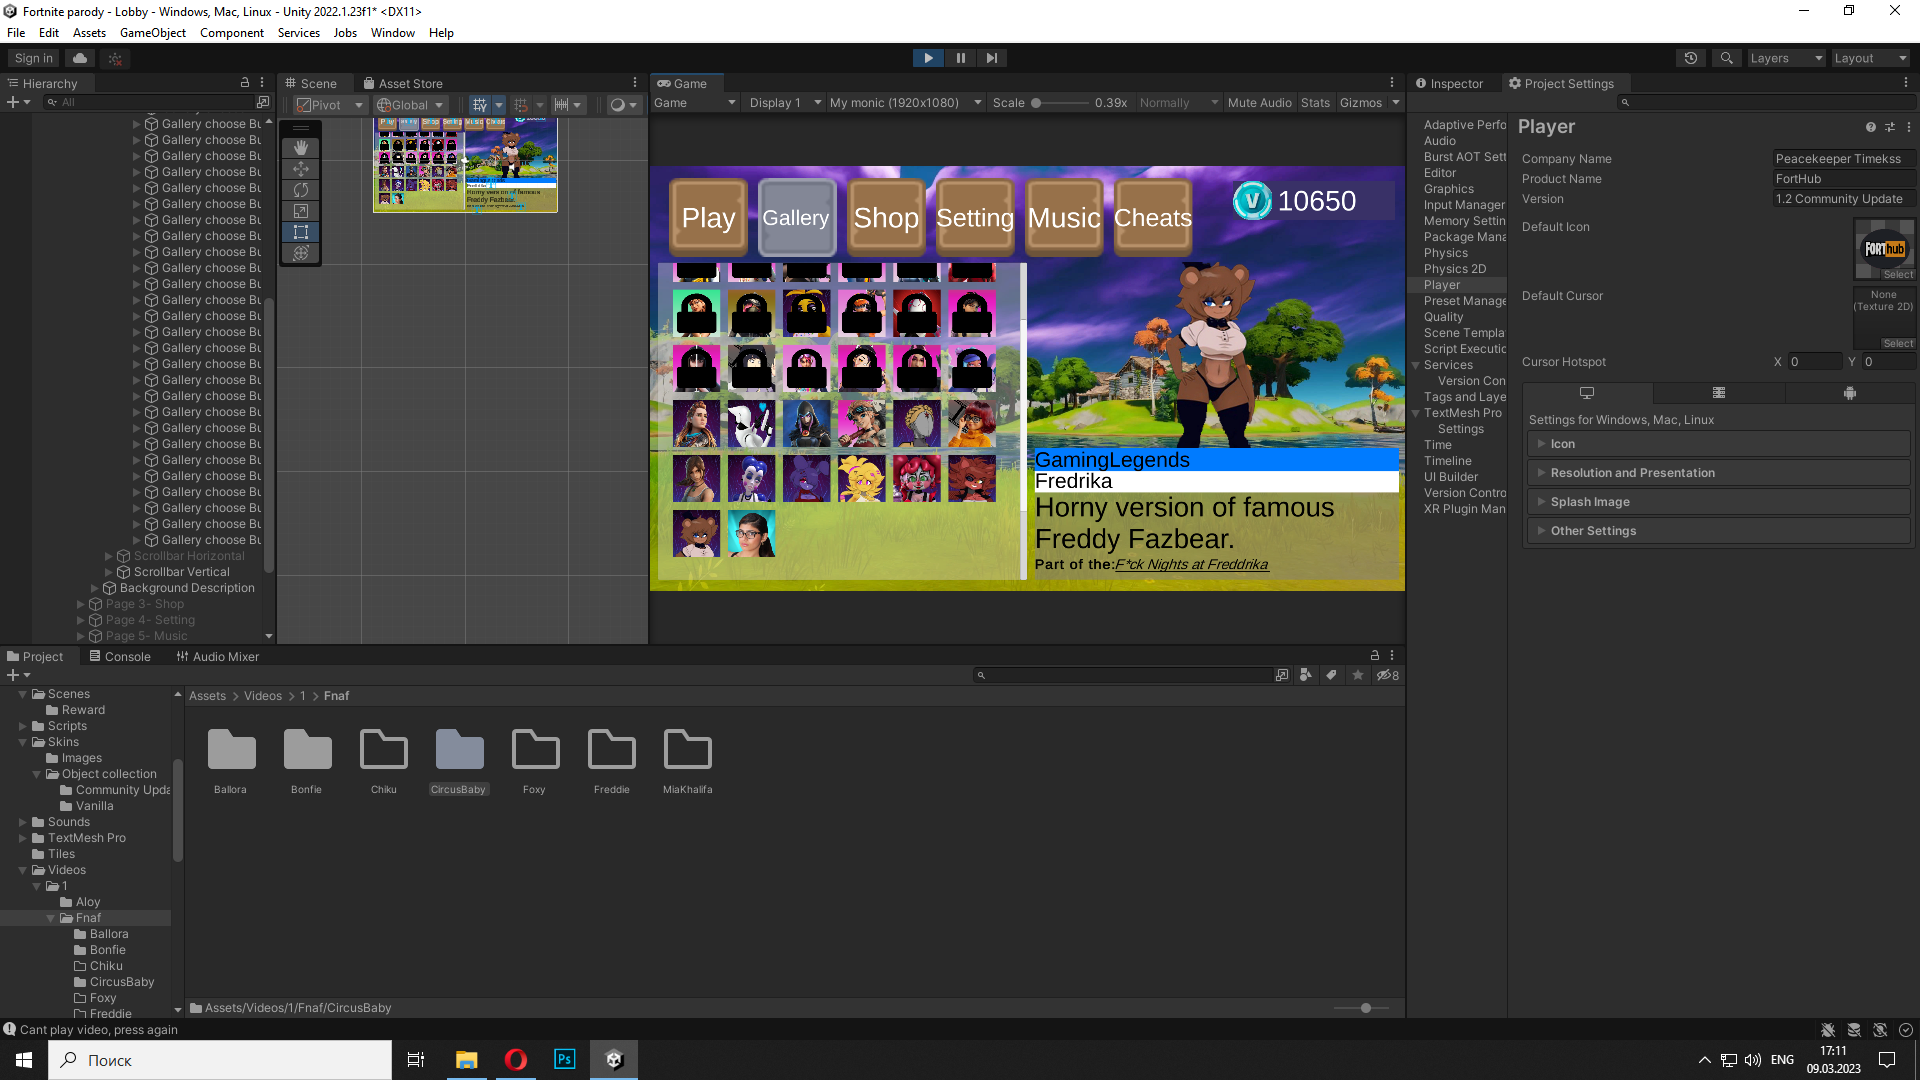This screenshot has width=1920, height=1080.
Task: Select the Rotate tool in Scene toolbar
Action: 301,190
